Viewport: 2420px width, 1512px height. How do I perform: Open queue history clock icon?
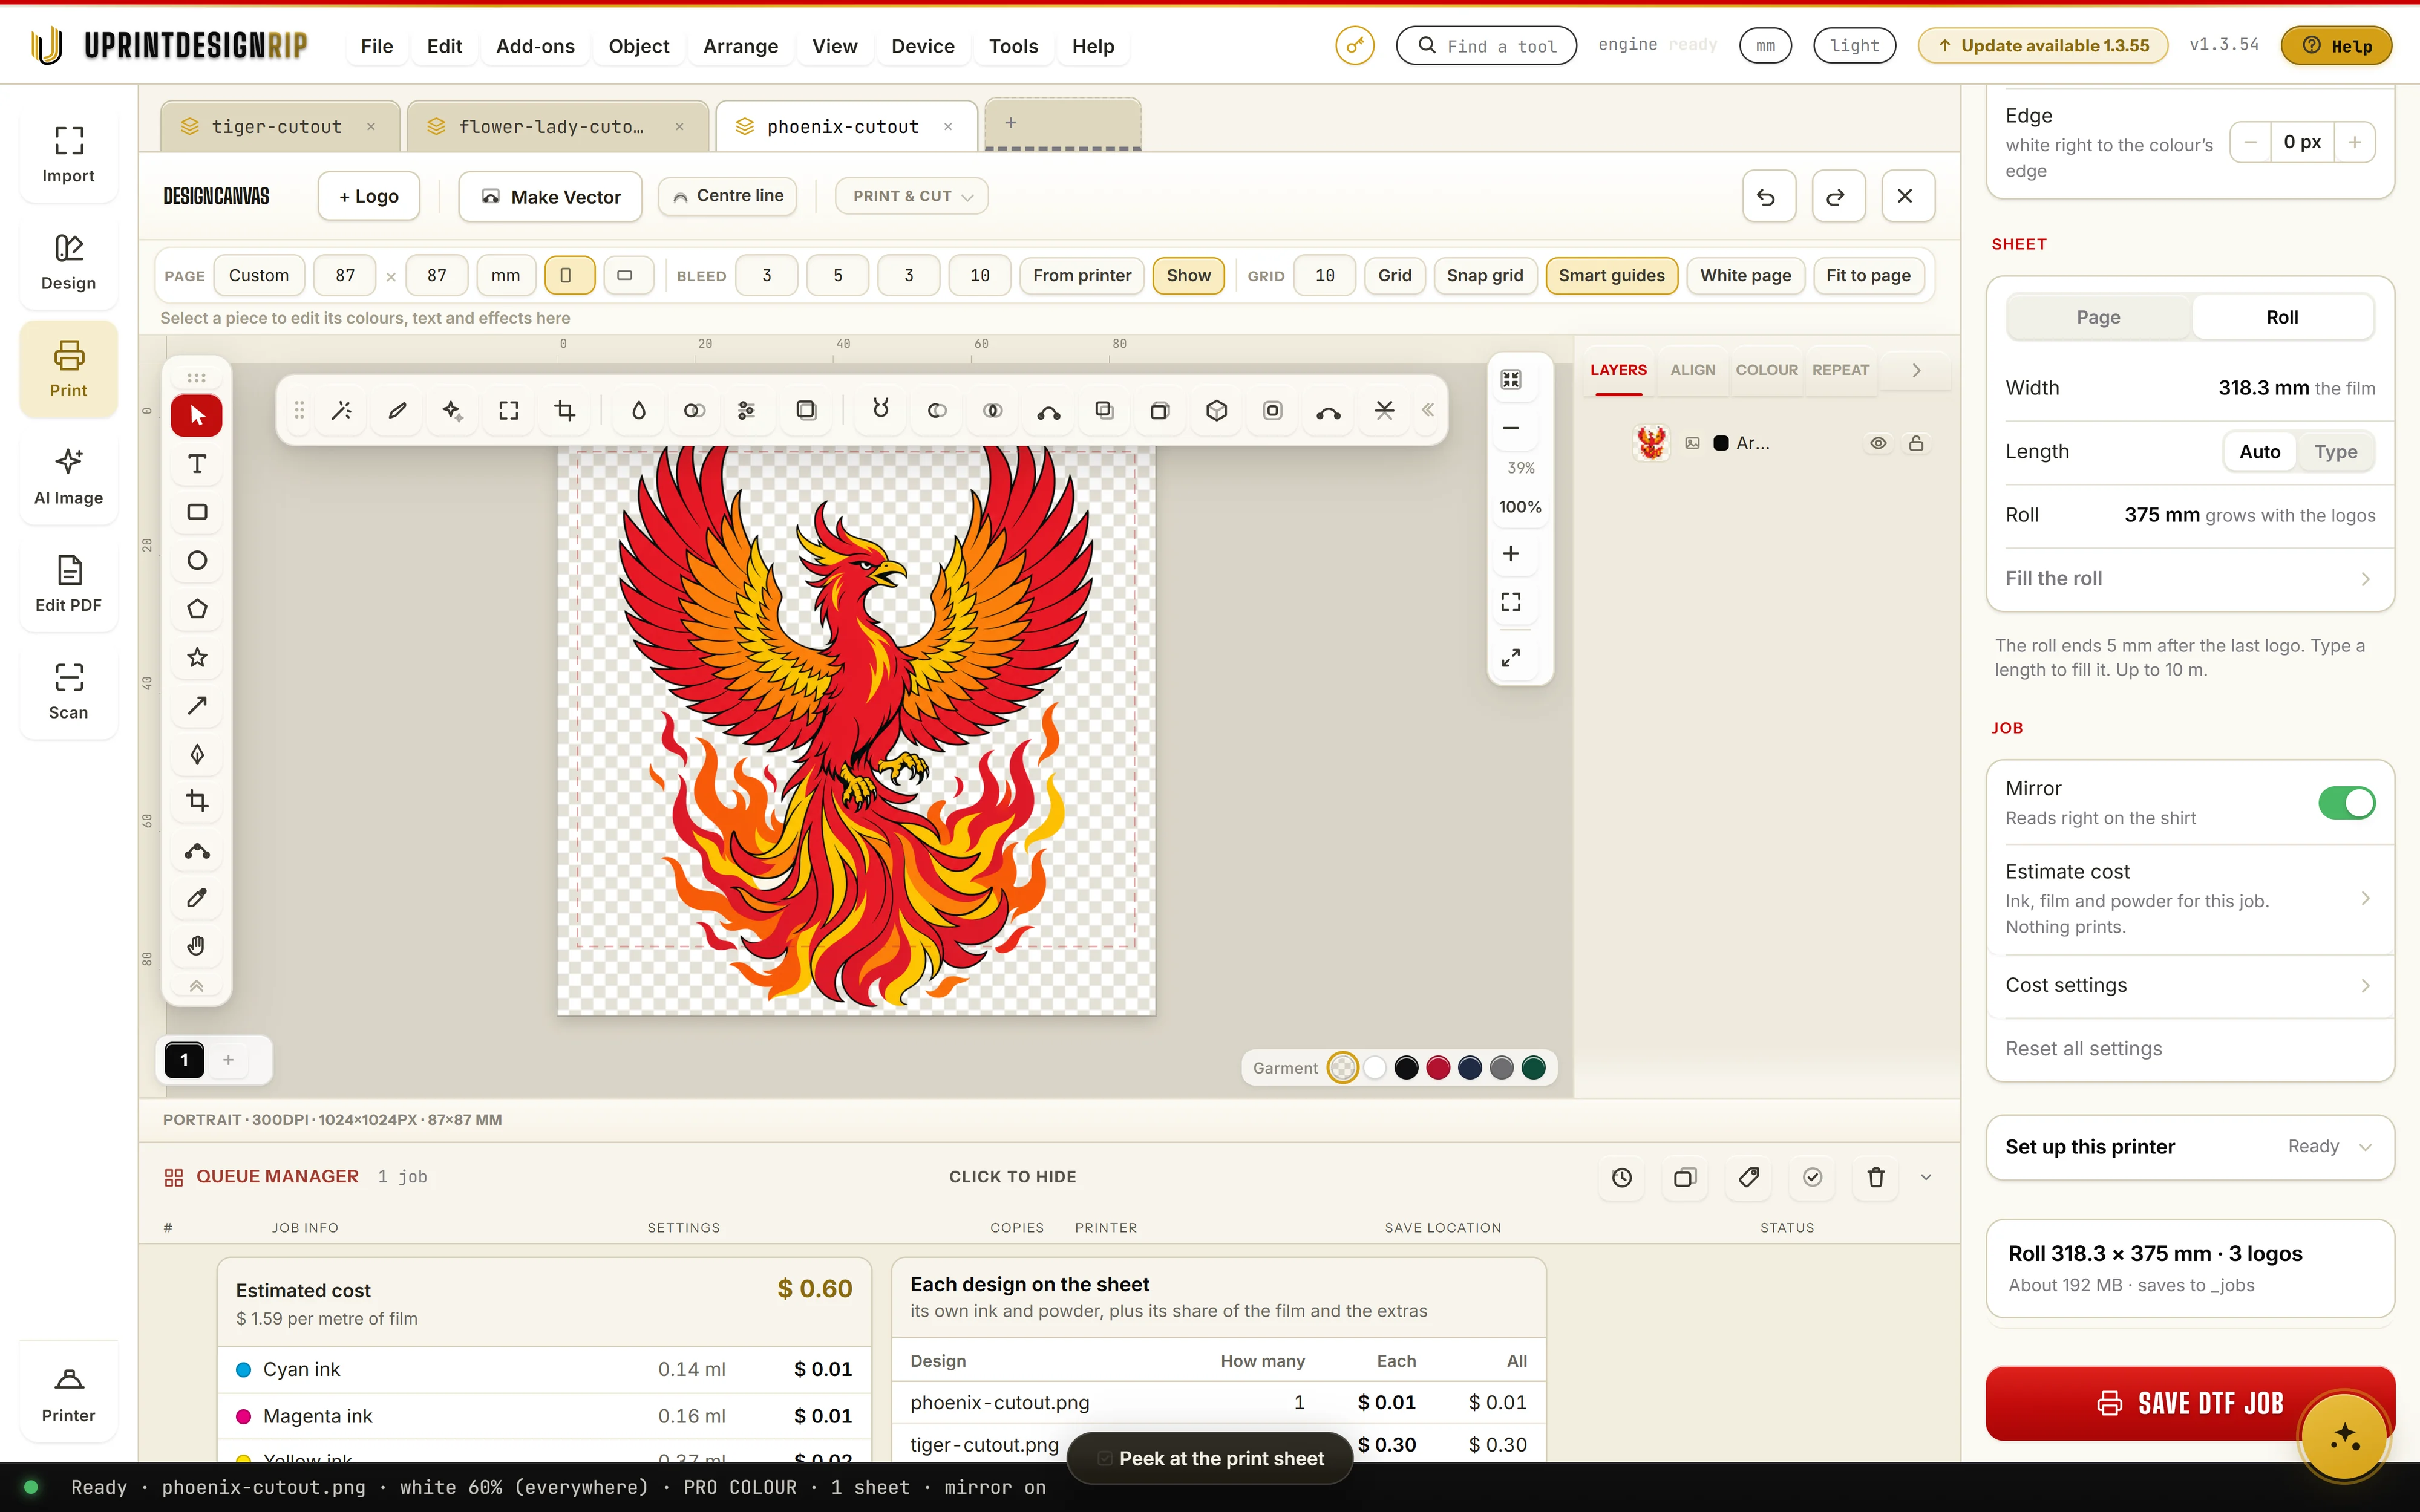(x=1621, y=1177)
